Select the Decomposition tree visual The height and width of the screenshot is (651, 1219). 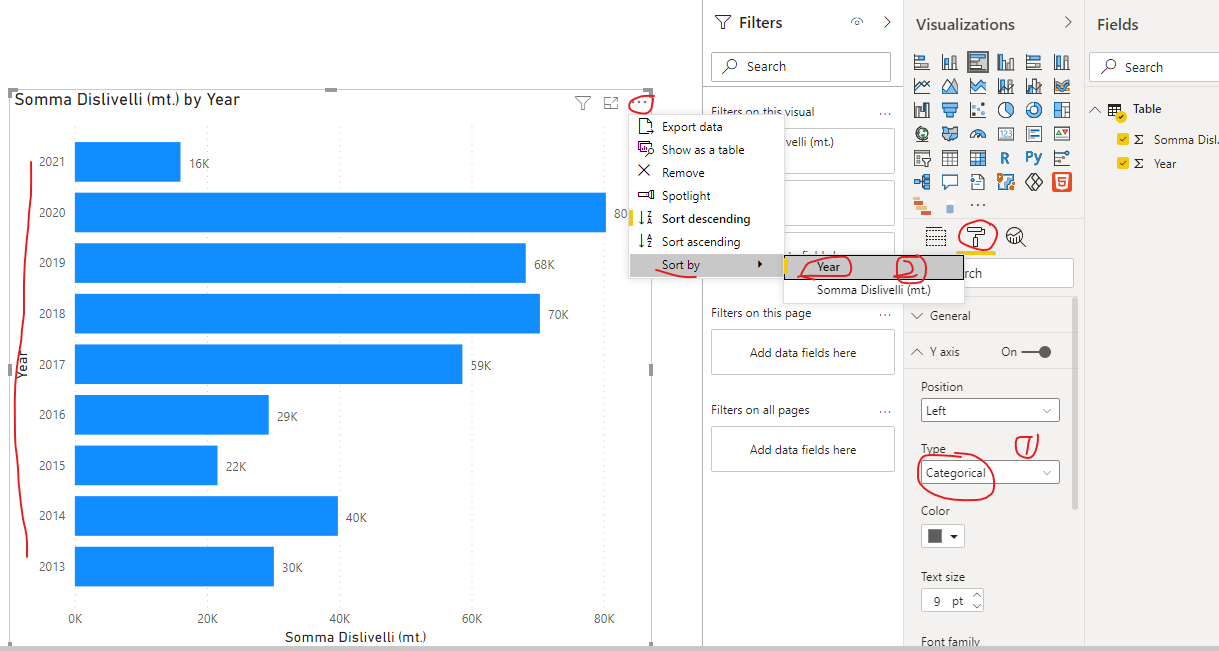click(x=922, y=181)
